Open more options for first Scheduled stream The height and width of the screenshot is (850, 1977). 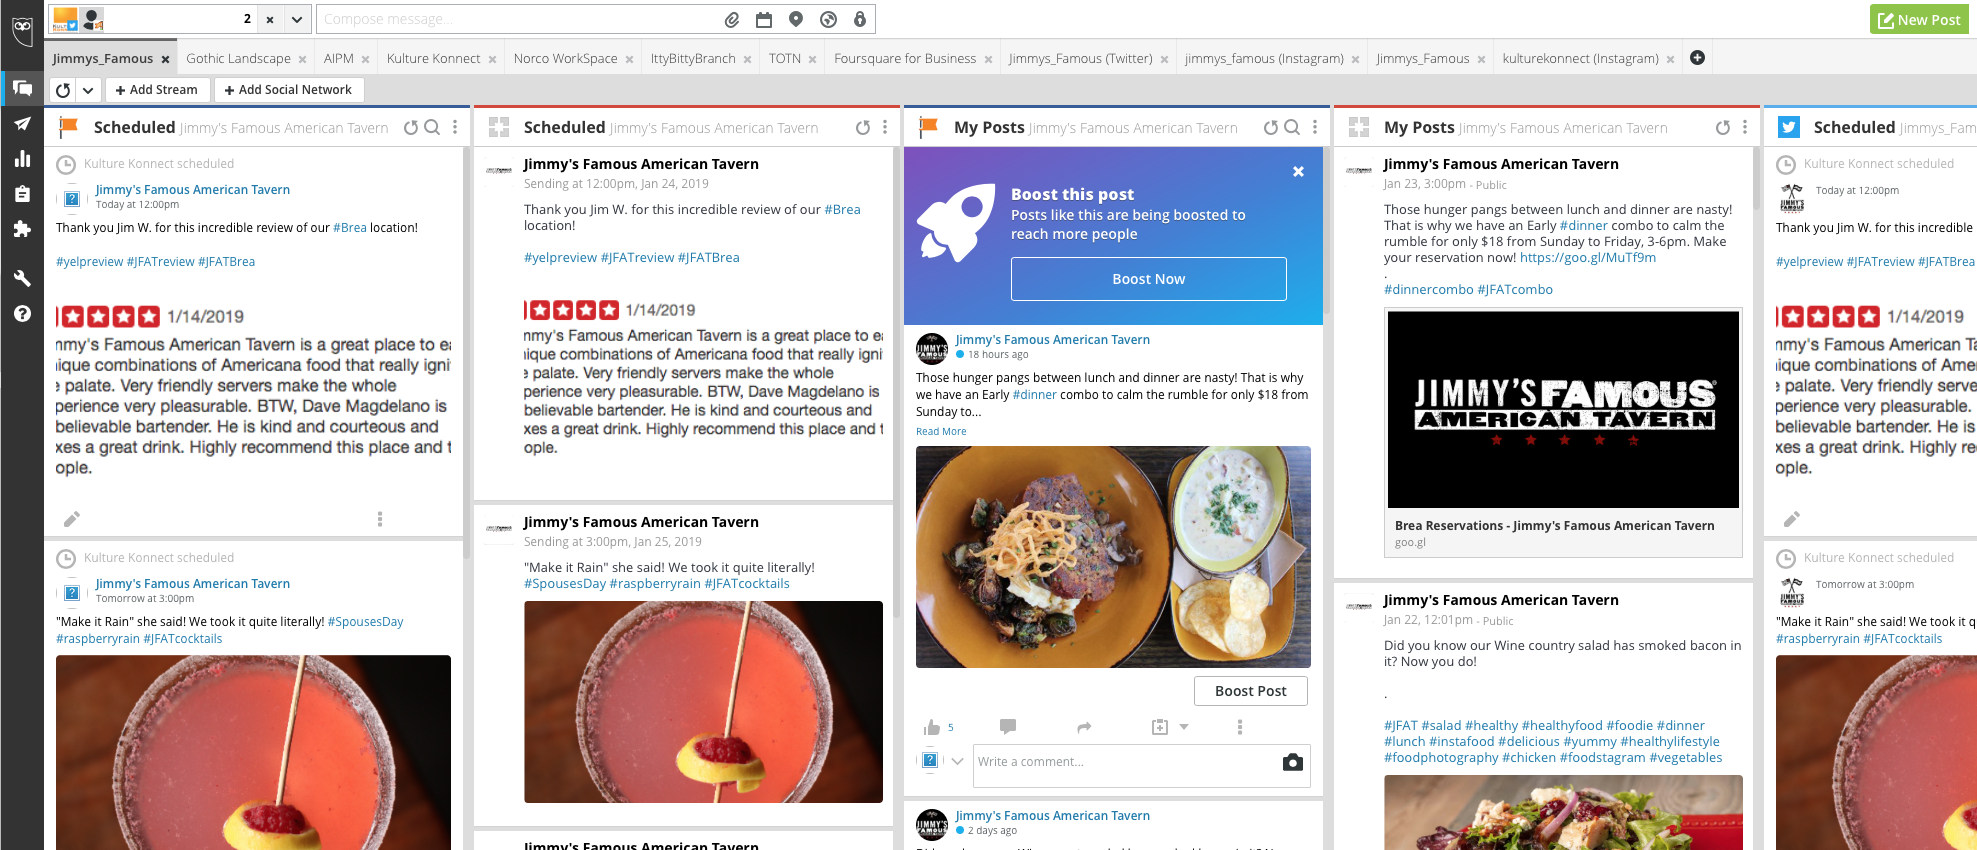[455, 127]
